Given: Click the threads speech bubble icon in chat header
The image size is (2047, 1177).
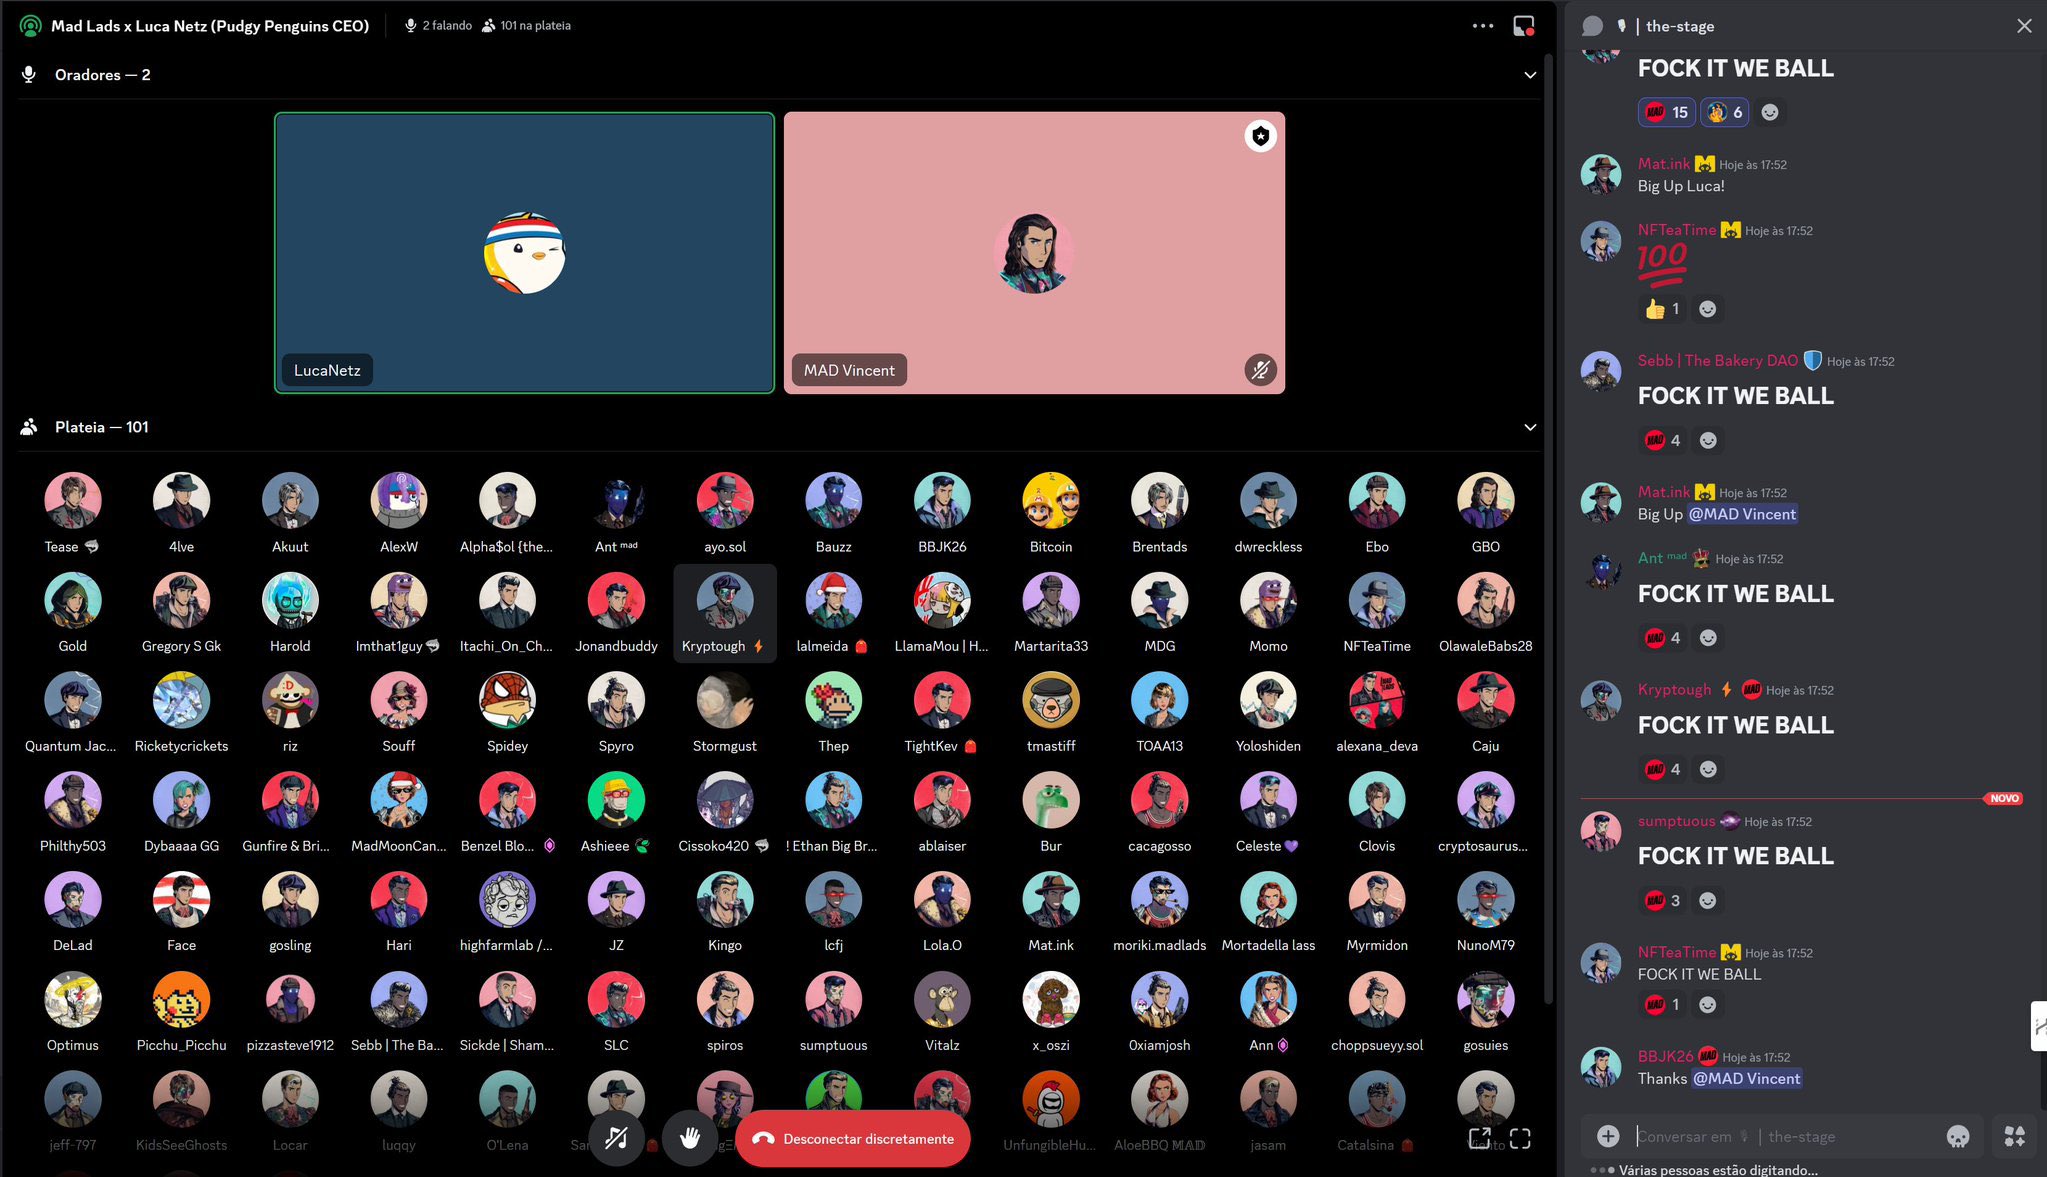Looking at the screenshot, I should tap(1593, 26).
